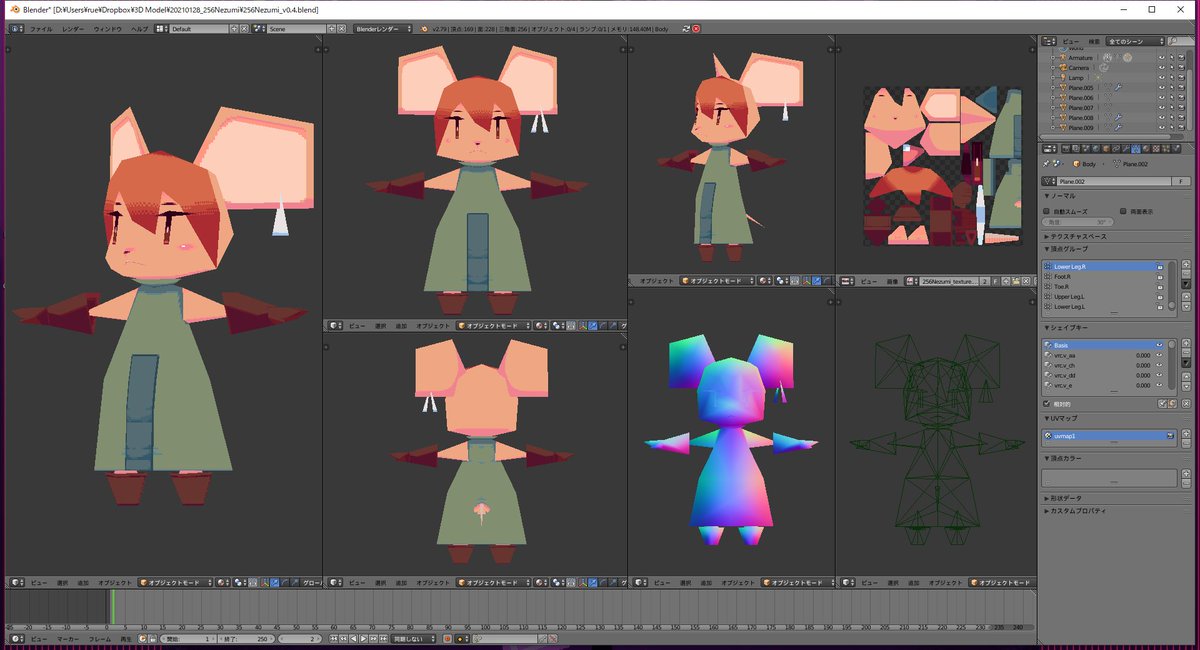This screenshot has height=650, width=1200.
Task: Adjust vrc.v_dd value 0.000 slider
Action: pos(1143,375)
